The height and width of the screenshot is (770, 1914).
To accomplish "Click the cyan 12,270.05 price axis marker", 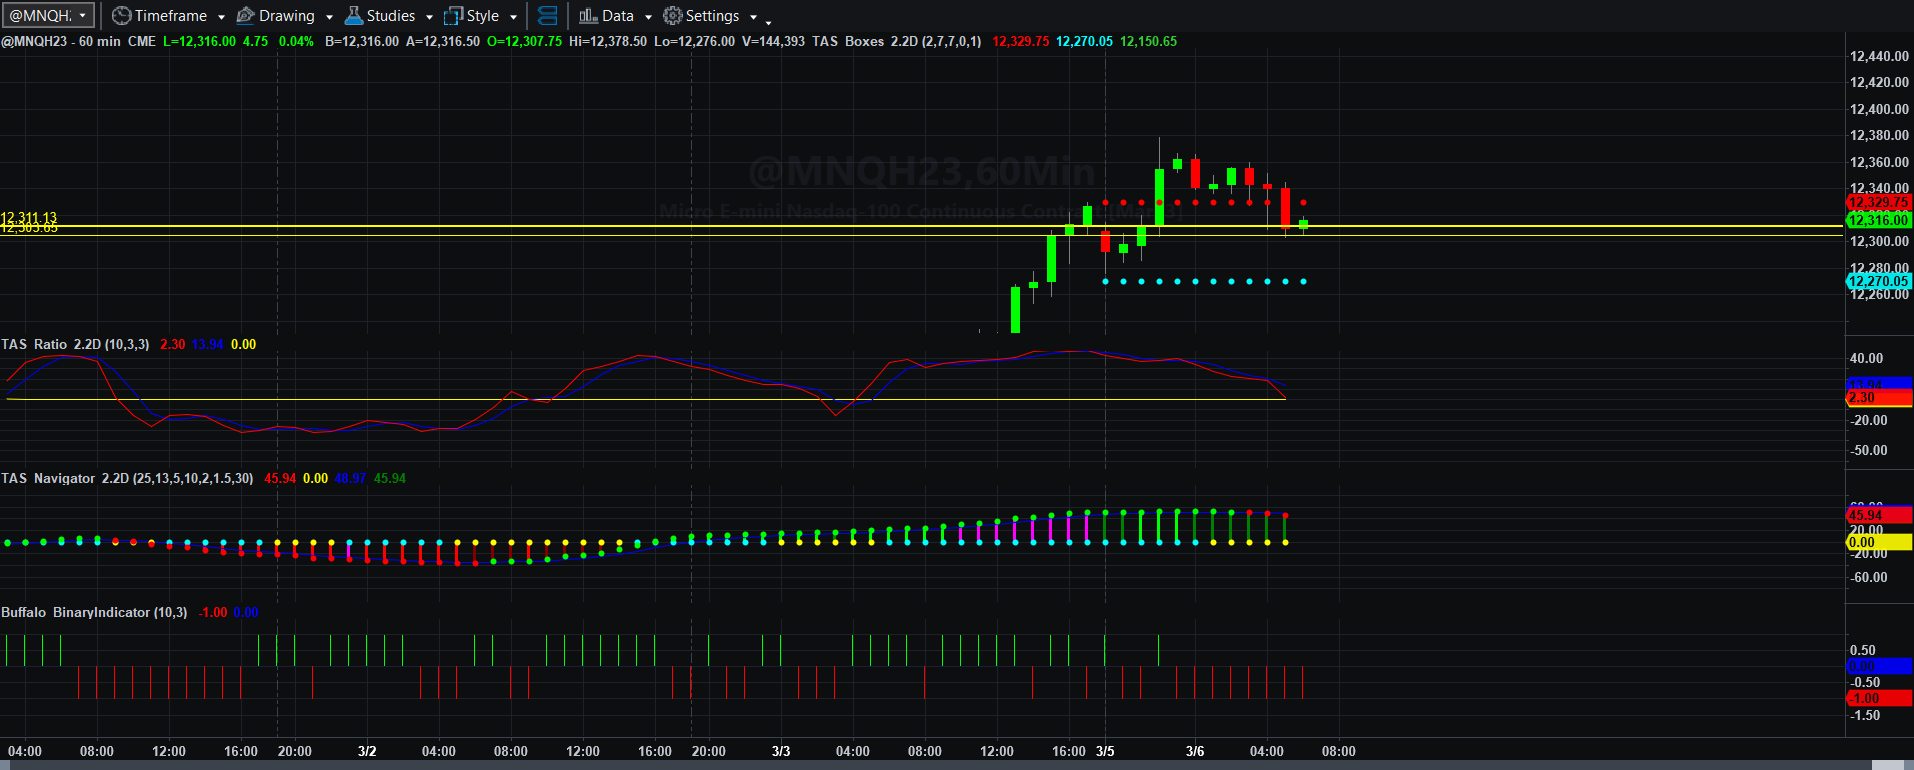I will pyautogui.click(x=1879, y=281).
